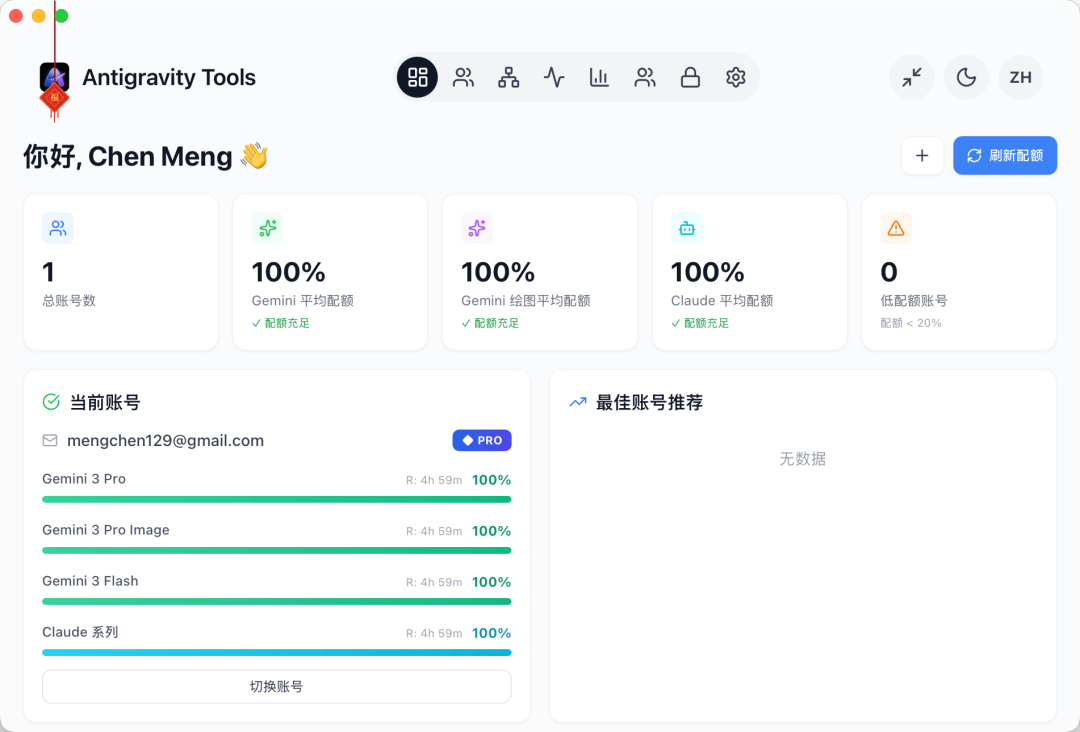Click robot icon in Claude 平均配额 card
1080x732 pixels.
coord(687,228)
